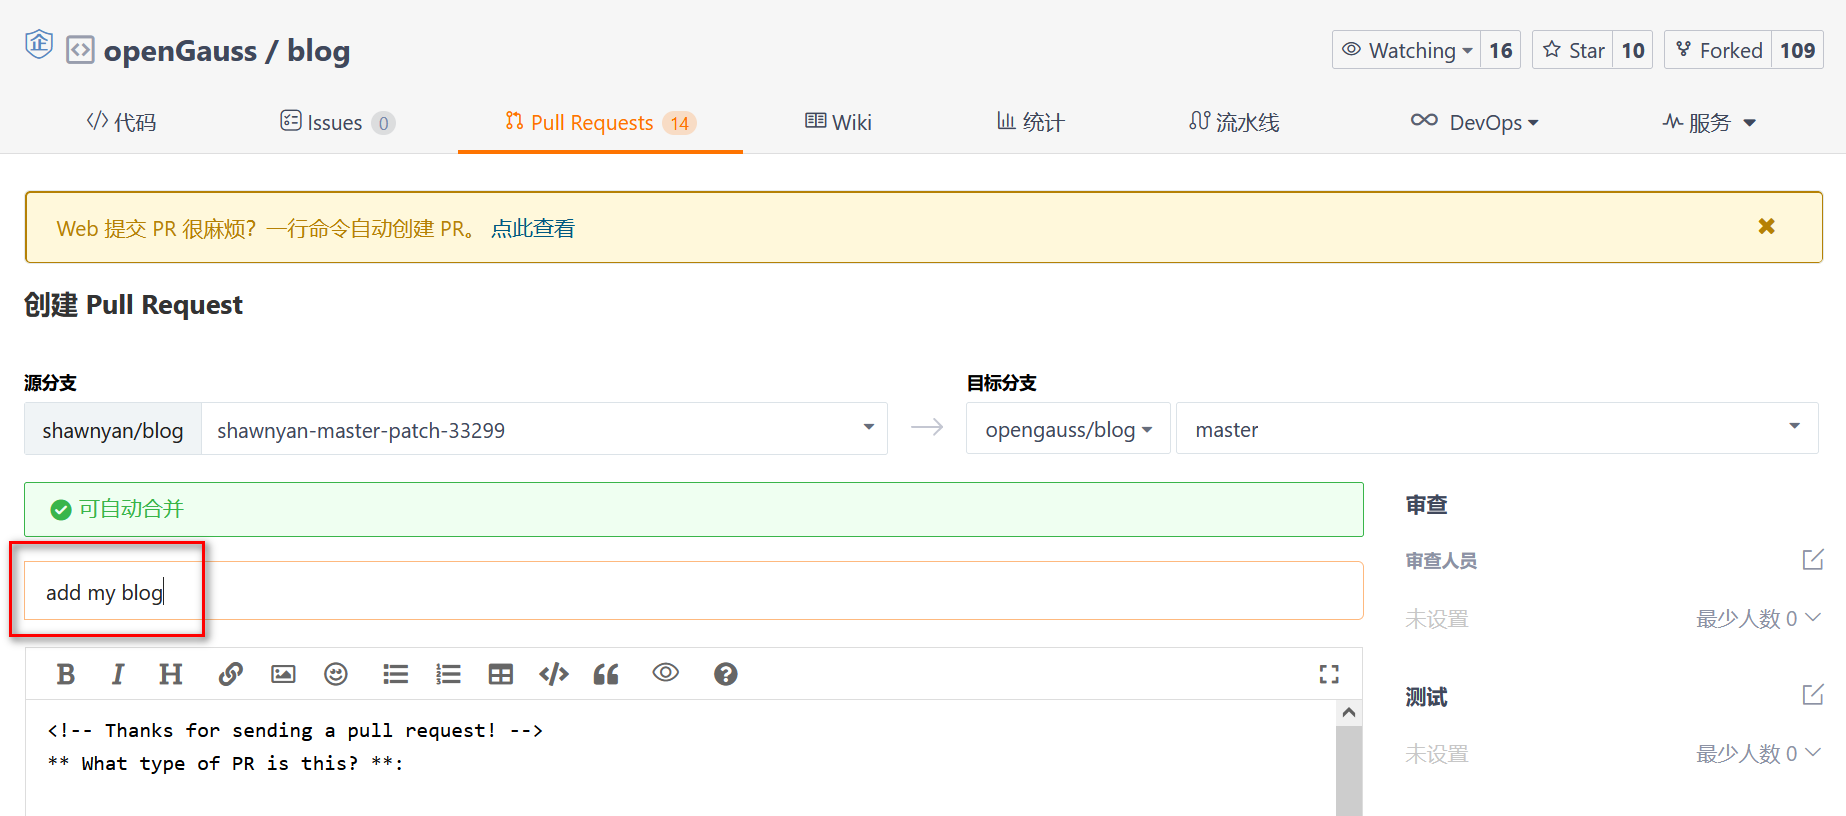This screenshot has height=816, width=1846.
Task: Edit testers with the 测试 edit icon
Action: click(1813, 694)
